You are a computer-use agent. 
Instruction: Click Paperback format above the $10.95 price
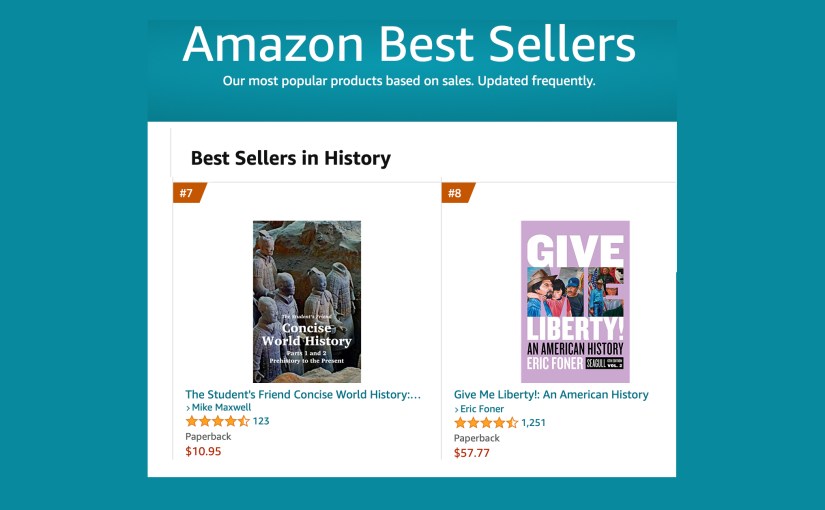[x=208, y=436]
